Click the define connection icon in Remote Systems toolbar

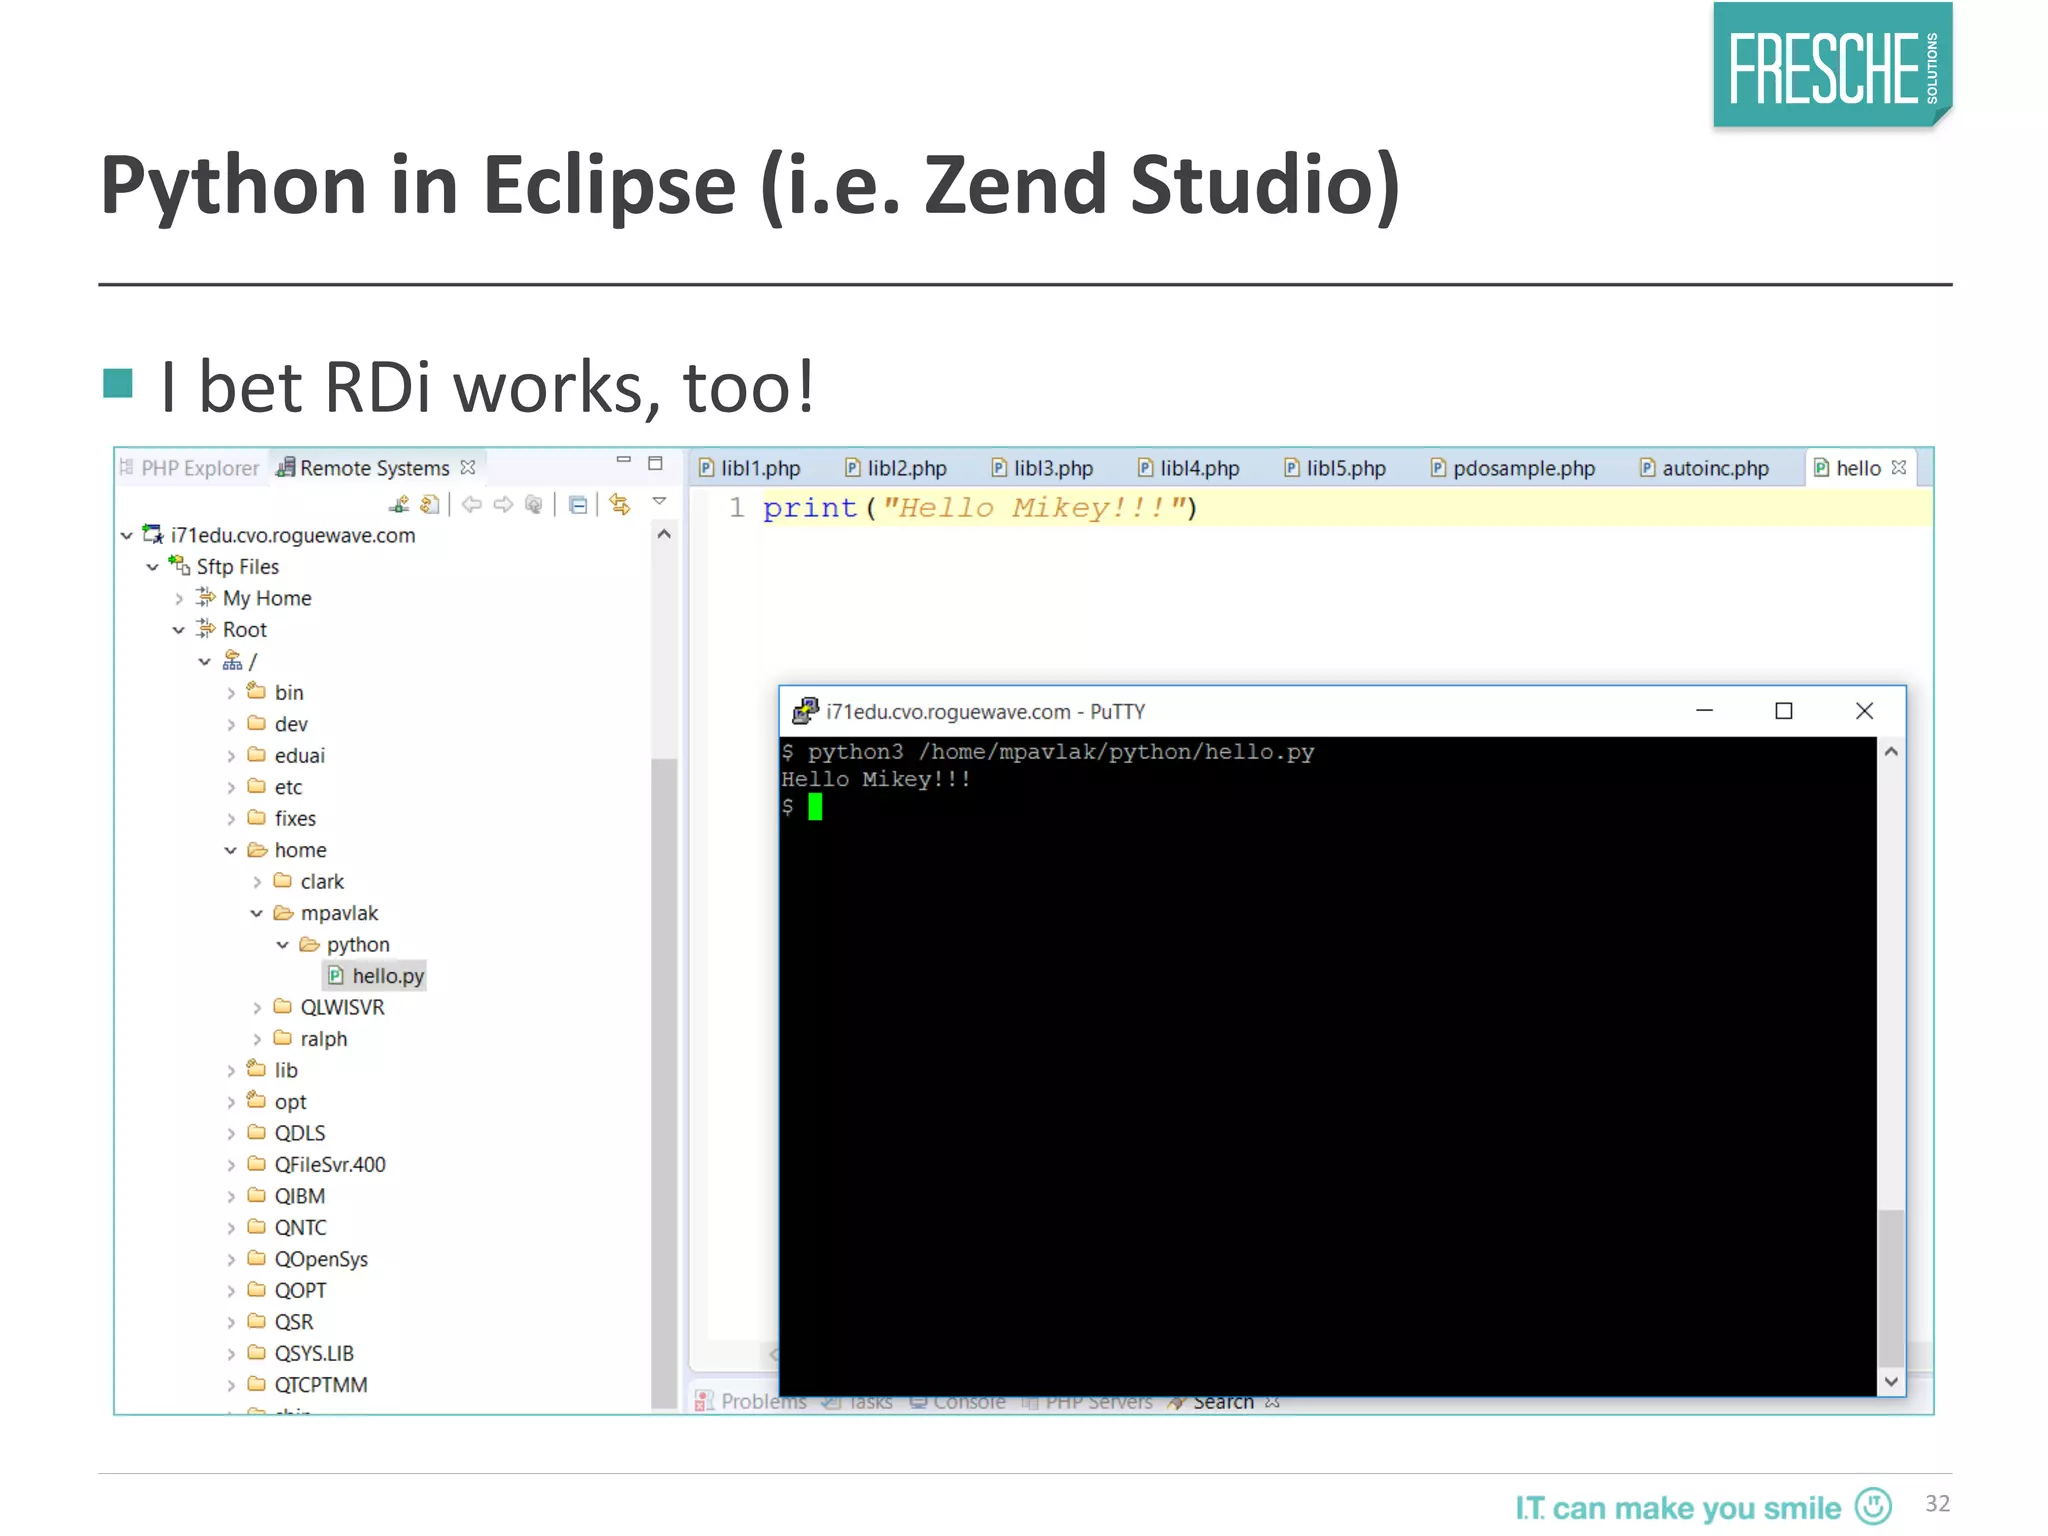[x=399, y=504]
